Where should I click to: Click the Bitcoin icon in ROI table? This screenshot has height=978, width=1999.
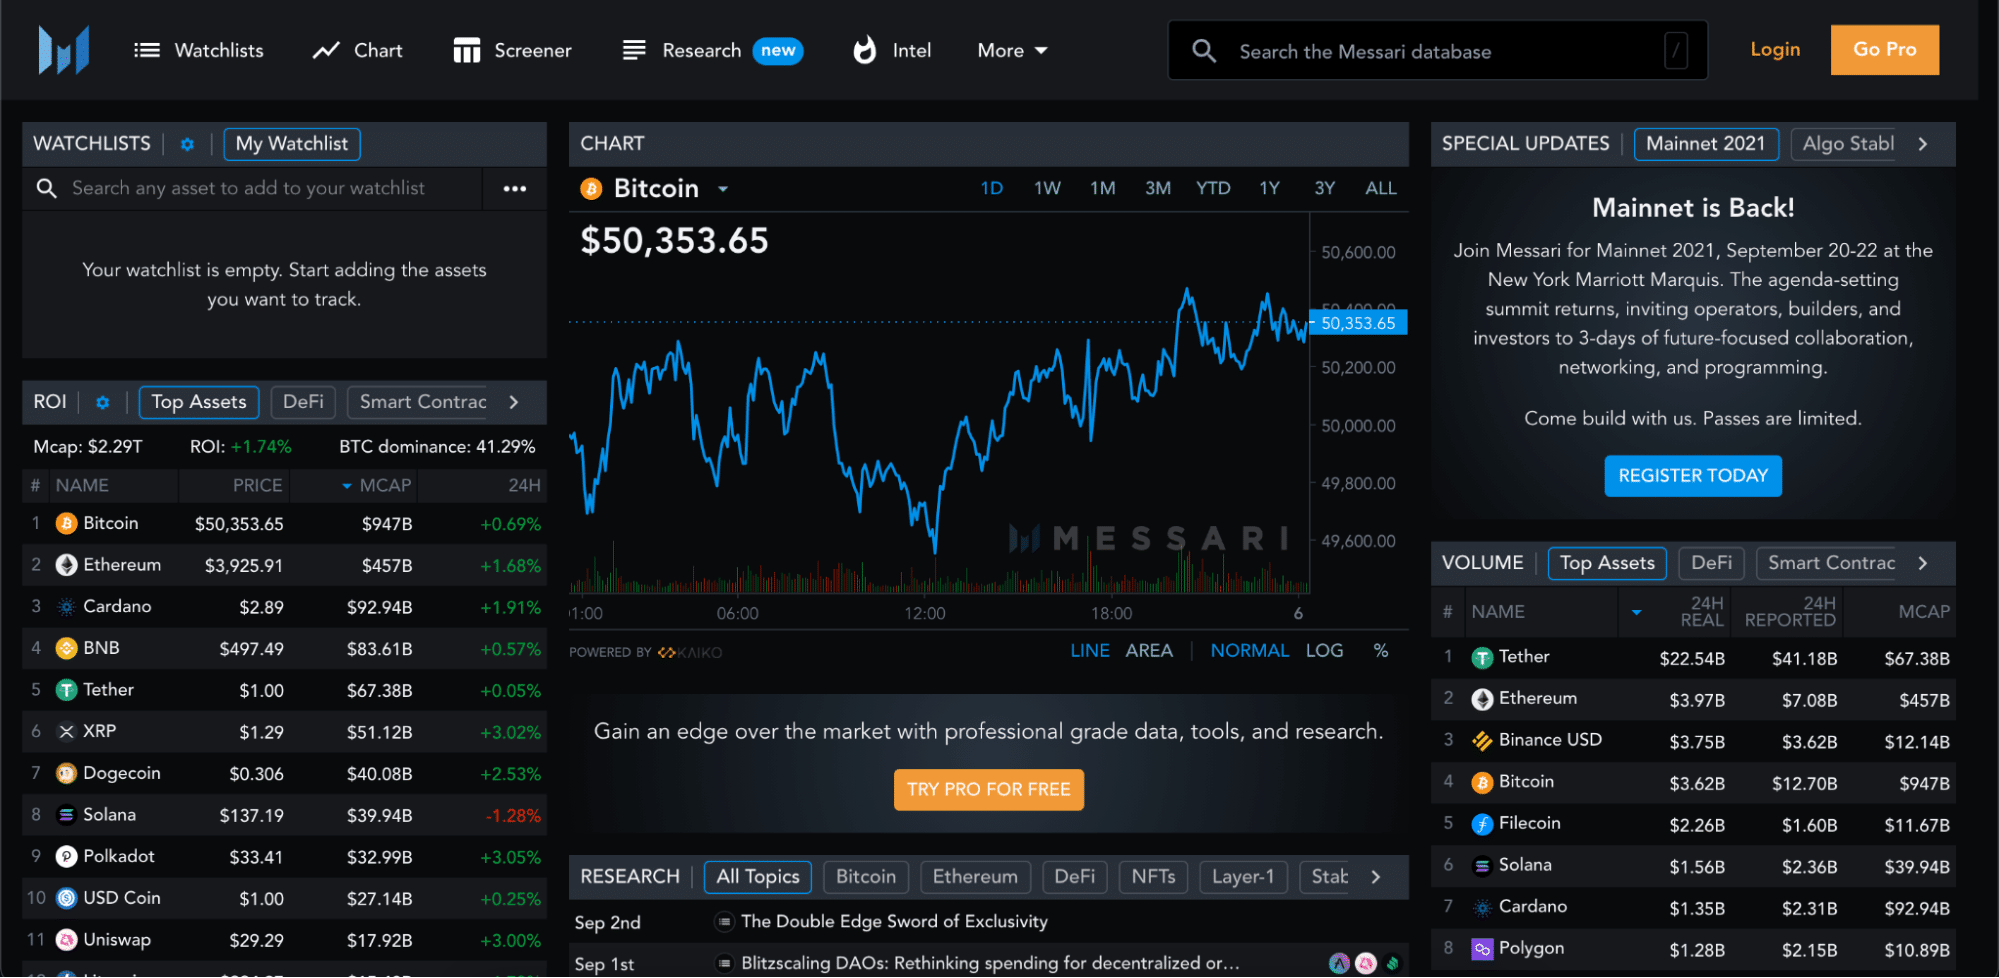click(x=66, y=523)
